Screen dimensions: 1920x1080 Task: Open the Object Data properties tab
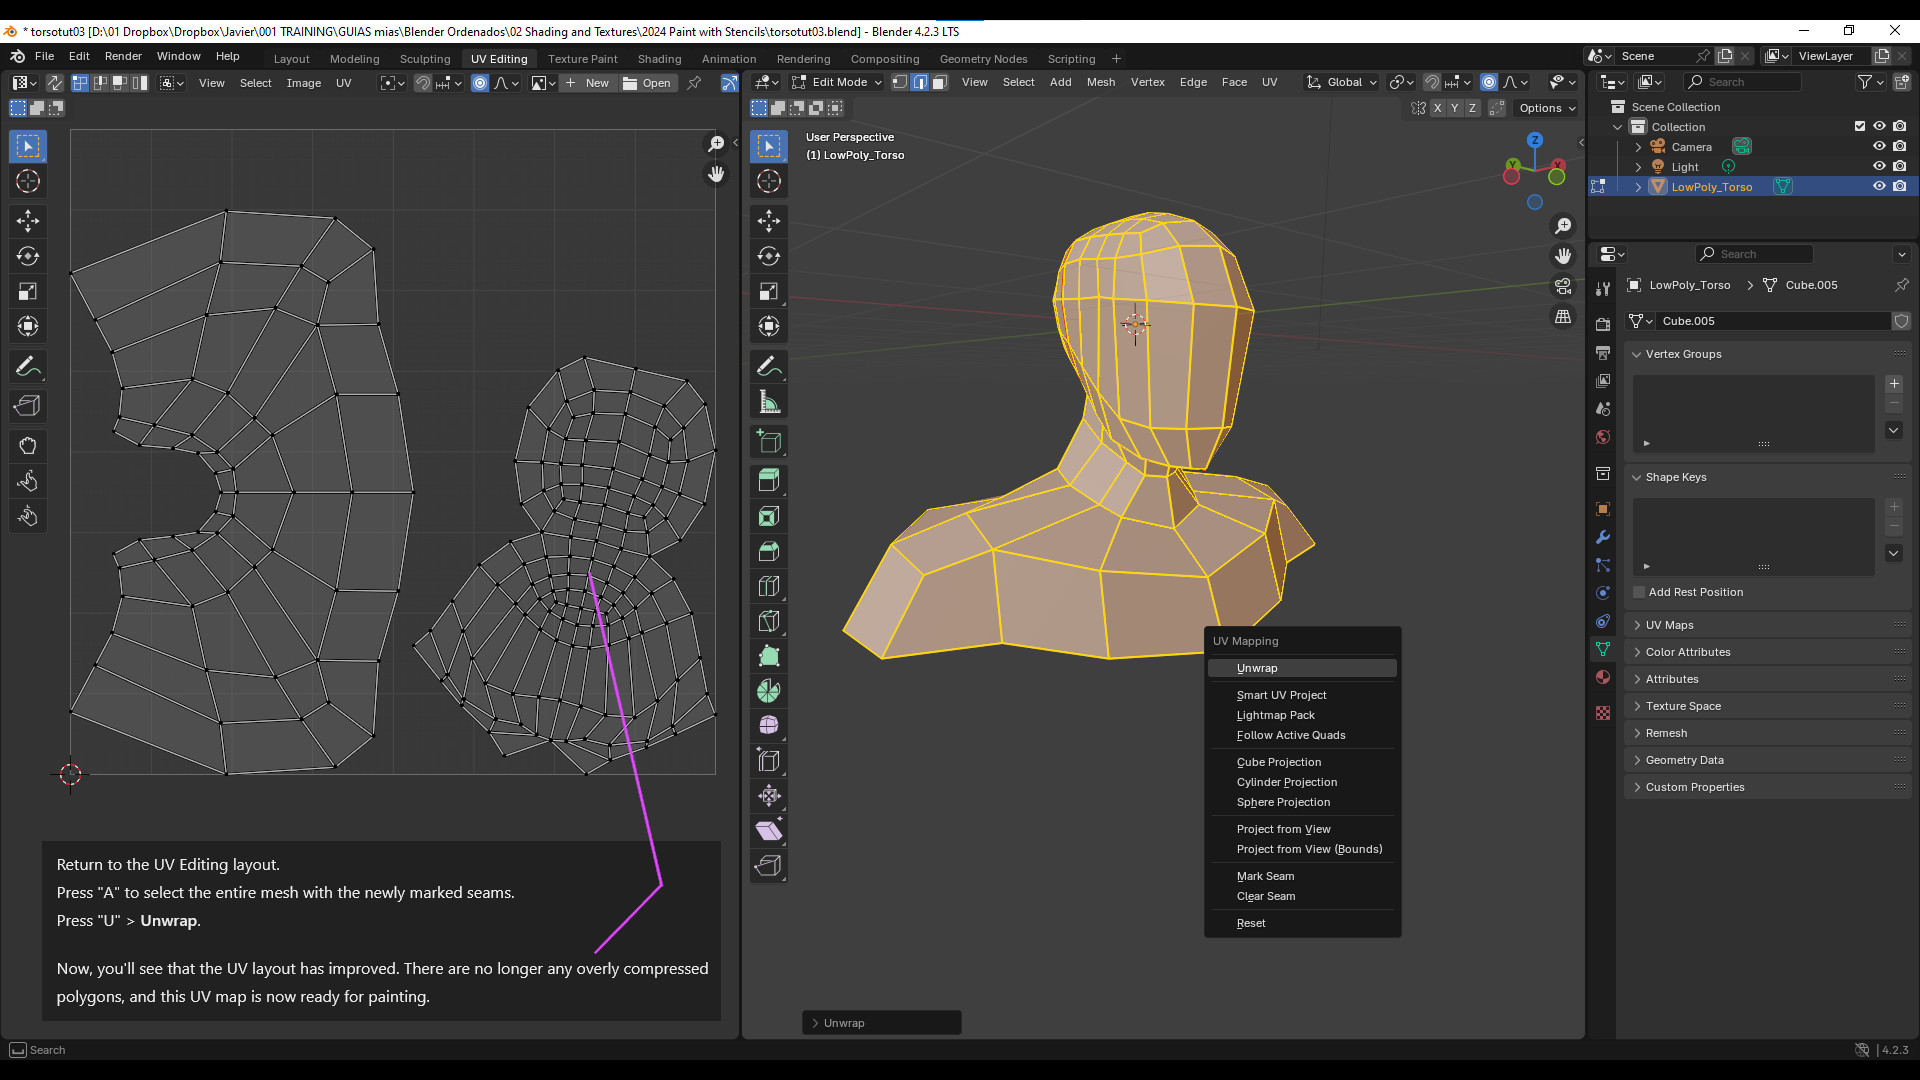coord(1603,649)
